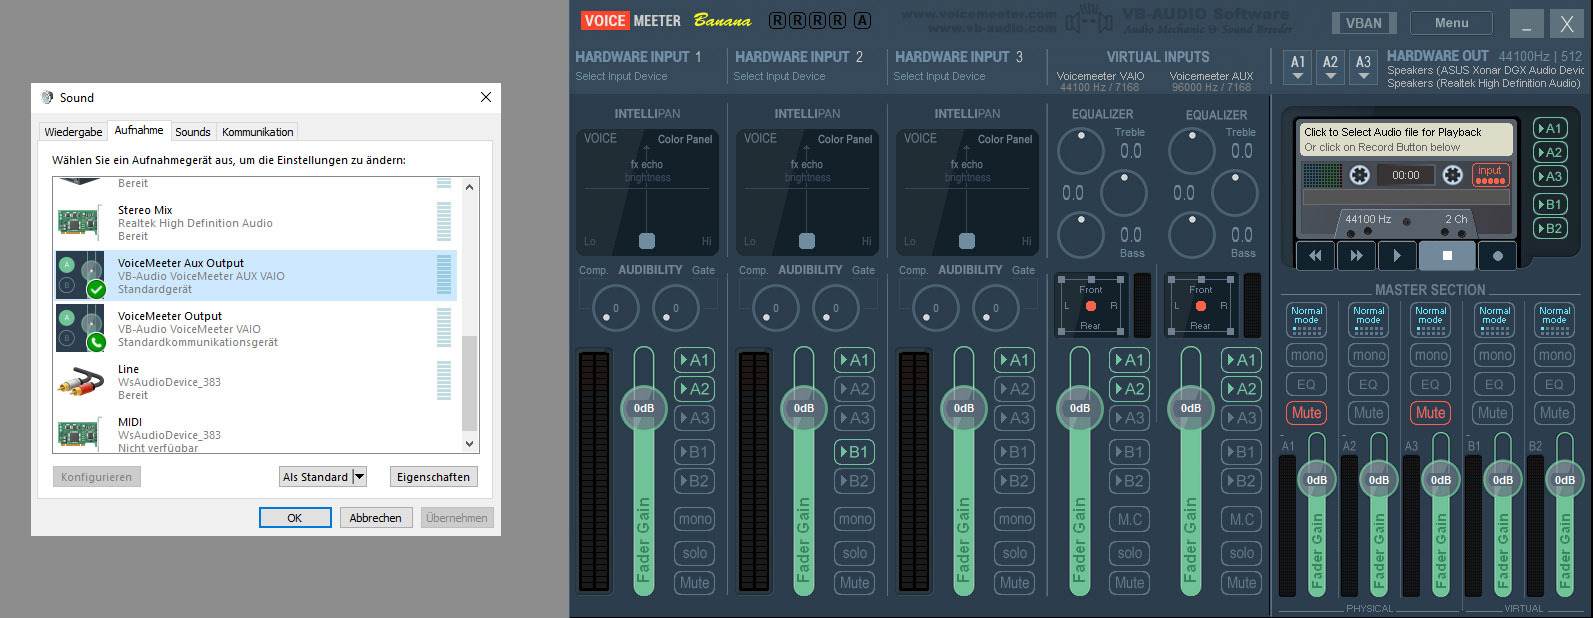The height and width of the screenshot is (618, 1593).
Task: Expand the Als Standard dropdown arrow
Action: tap(360, 477)
